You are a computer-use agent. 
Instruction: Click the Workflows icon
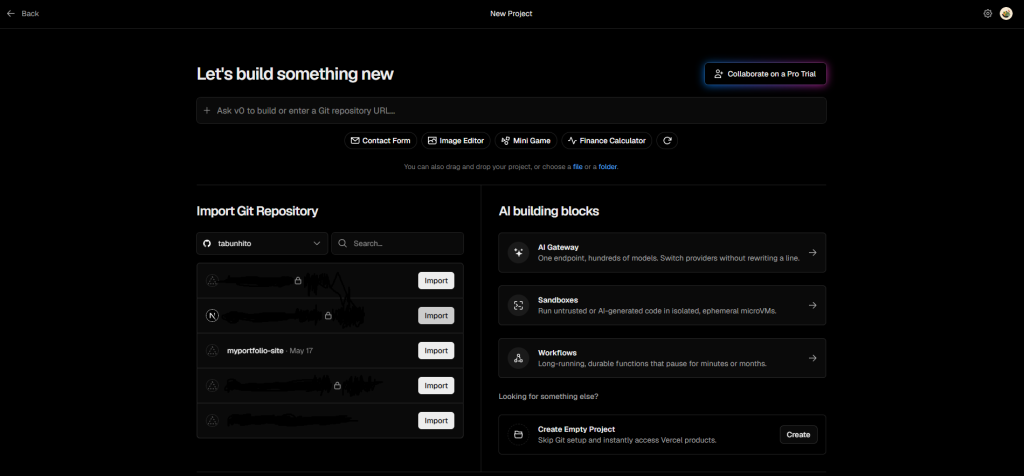[519, 358]
